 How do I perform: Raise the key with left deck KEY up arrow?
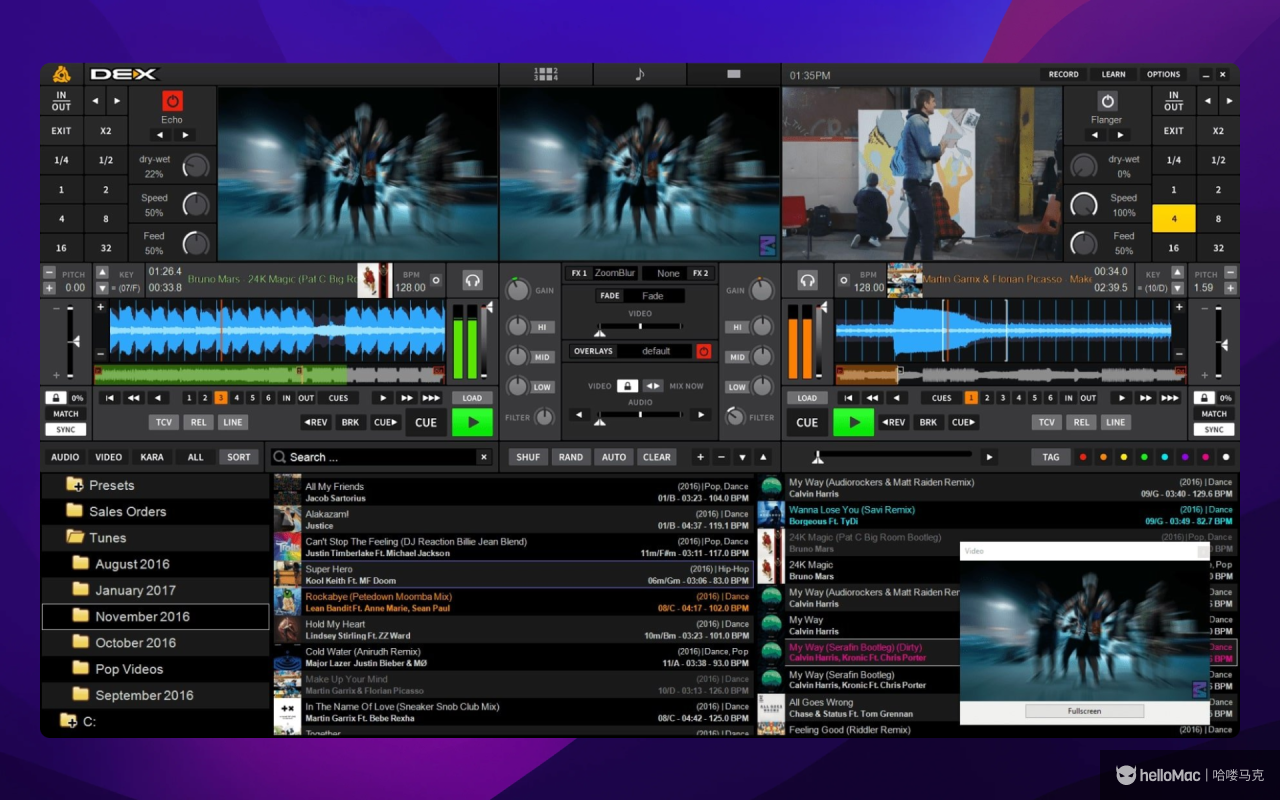click(x=102, y=273)
